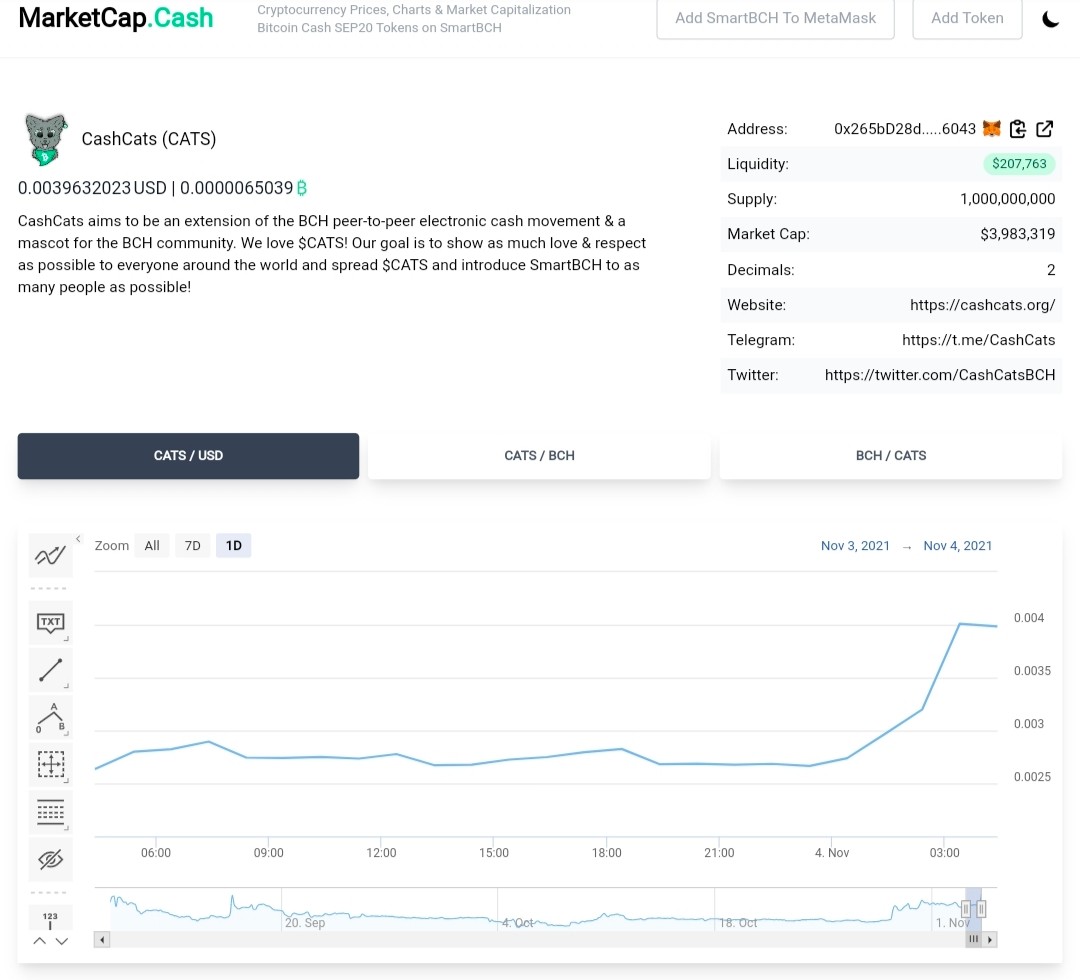The image size is (1080, 980).
Task: Click the CashCats token logo
Action: pyautogui.click(x=45, y=139)
